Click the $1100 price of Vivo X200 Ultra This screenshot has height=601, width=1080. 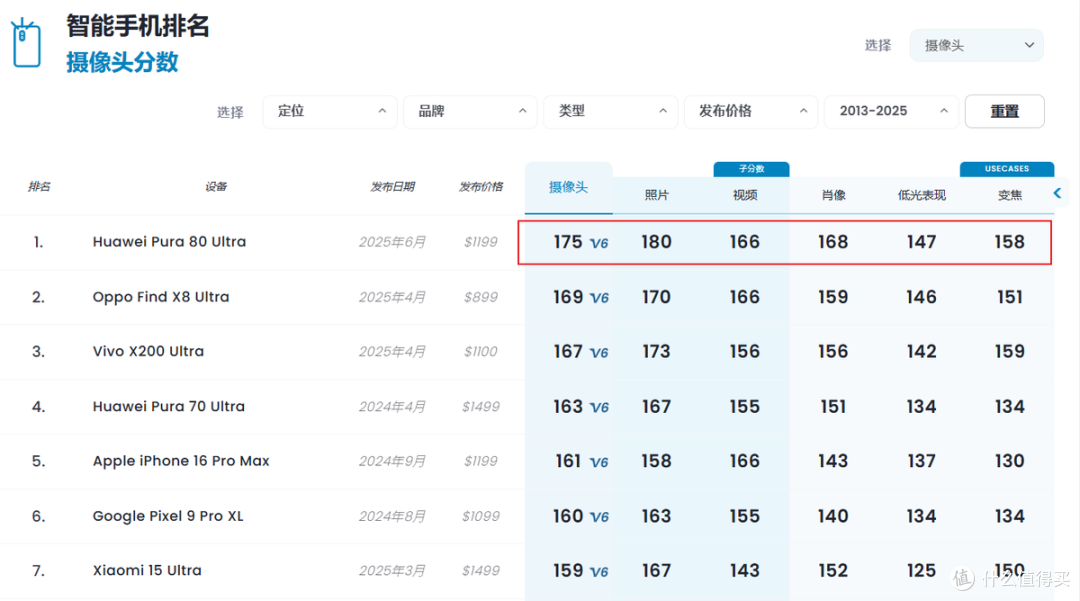pos(481,352)
